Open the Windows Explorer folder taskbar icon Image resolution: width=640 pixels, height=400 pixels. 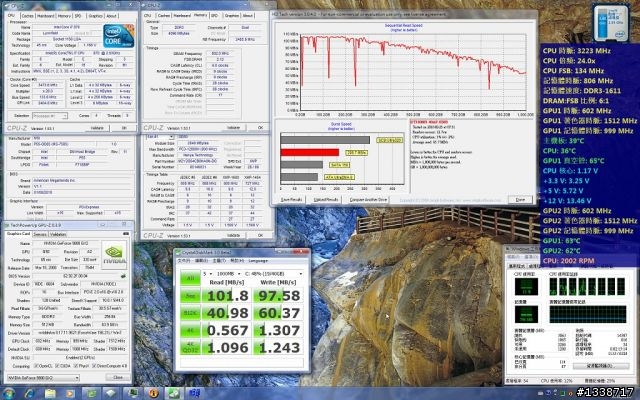(x=50, y=393)
